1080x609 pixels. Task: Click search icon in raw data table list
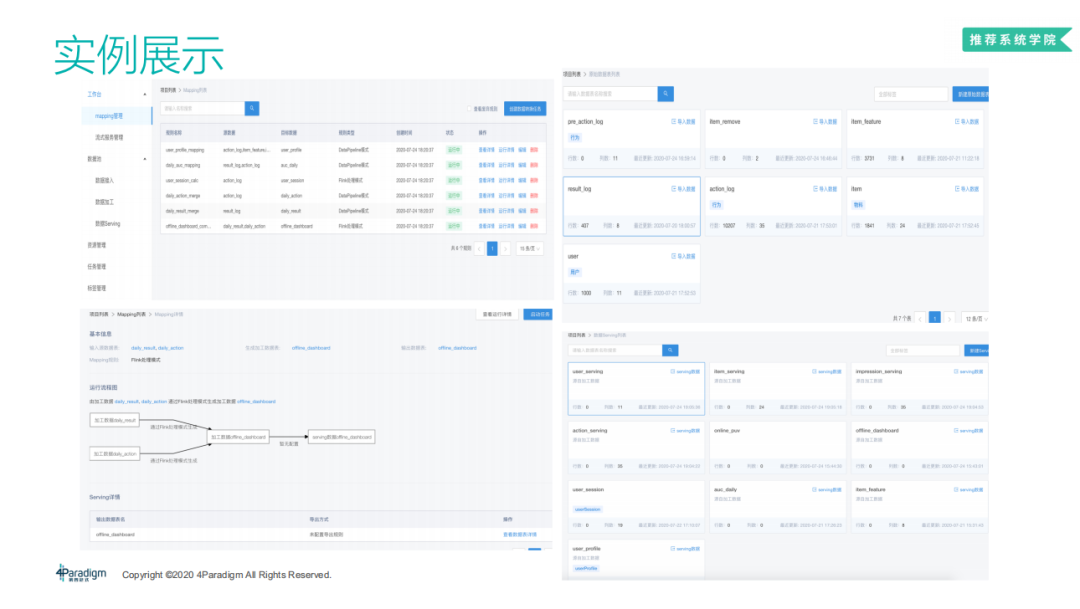pyautogui.click(x=665, y=94)
